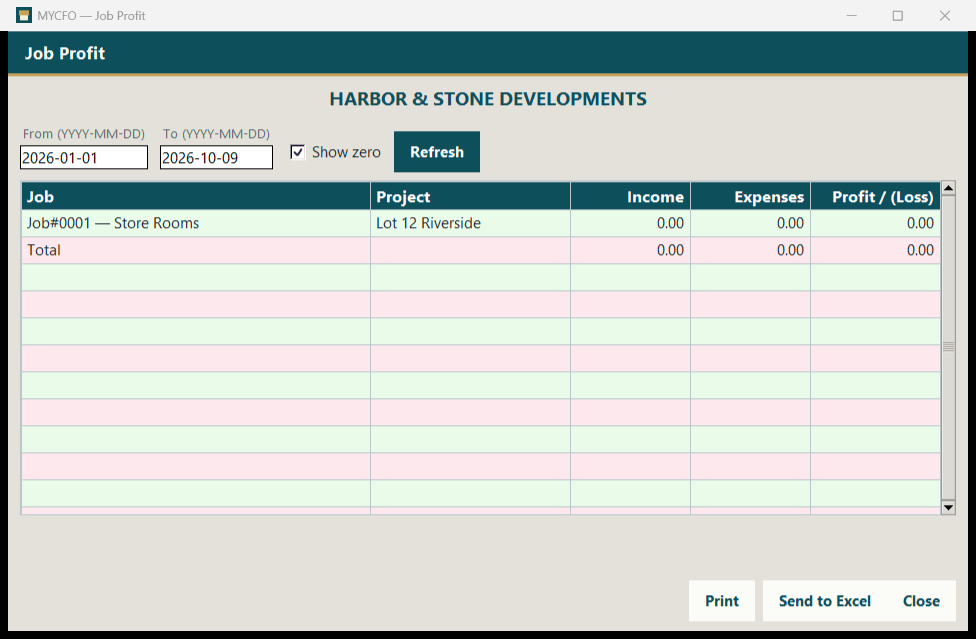Screen dimensions: 976x639
Task: Click the Project column header
Action: [471, 197]
